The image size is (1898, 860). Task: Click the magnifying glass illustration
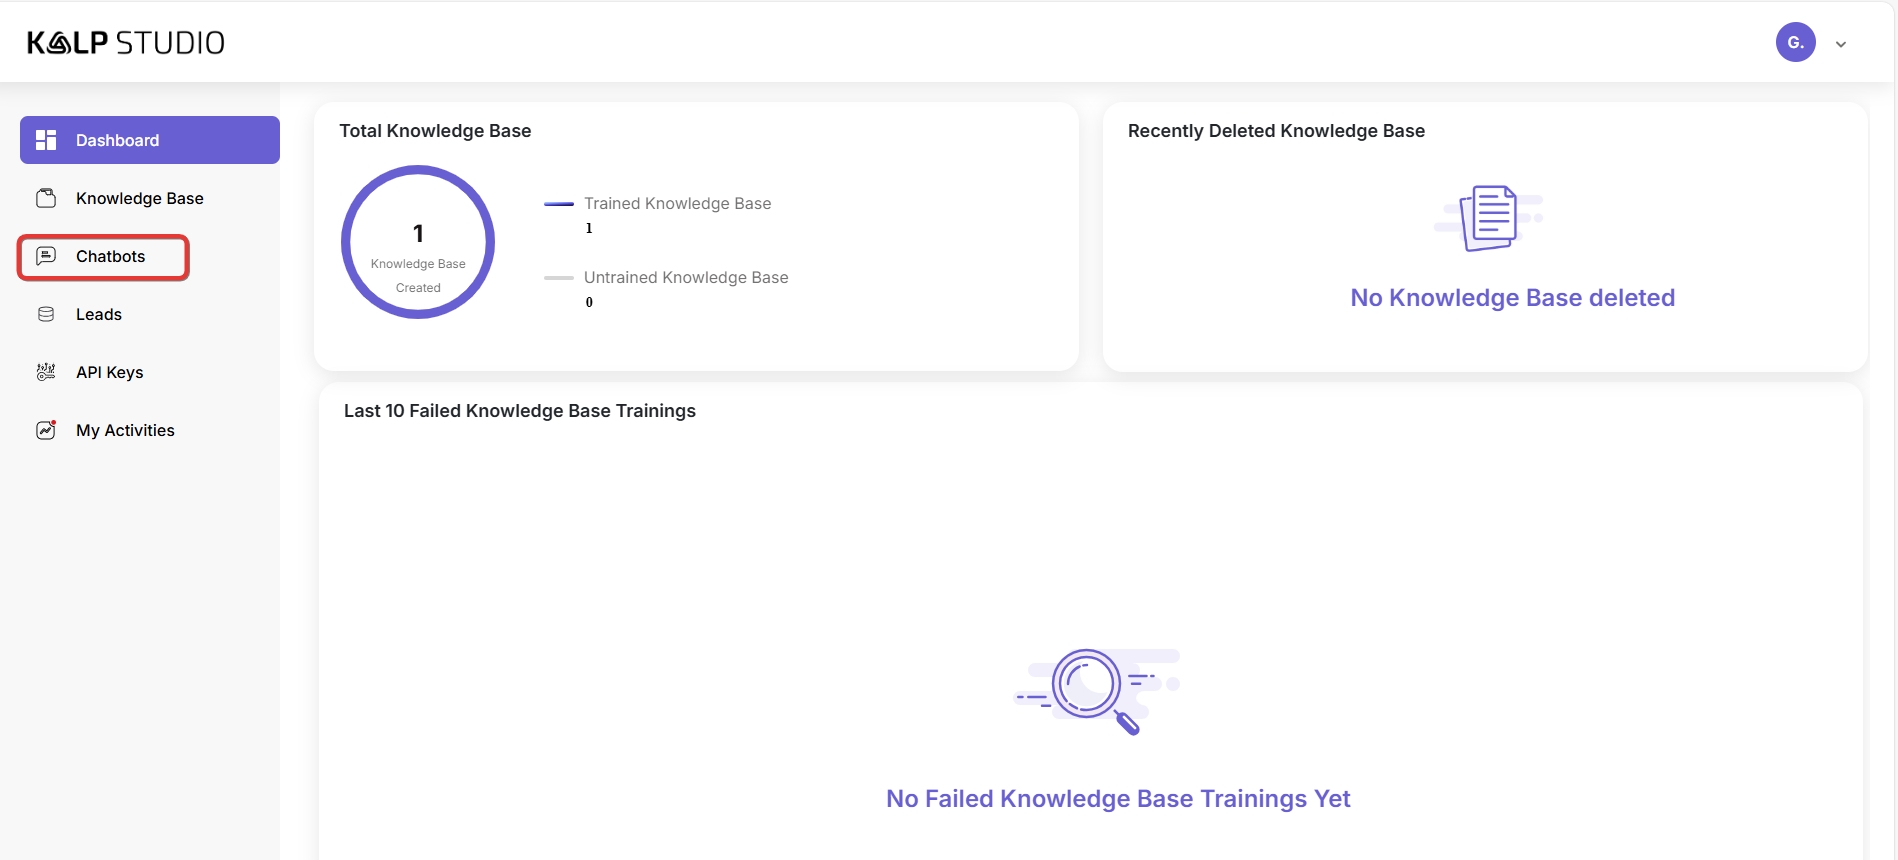click(x=1096, y=689)
